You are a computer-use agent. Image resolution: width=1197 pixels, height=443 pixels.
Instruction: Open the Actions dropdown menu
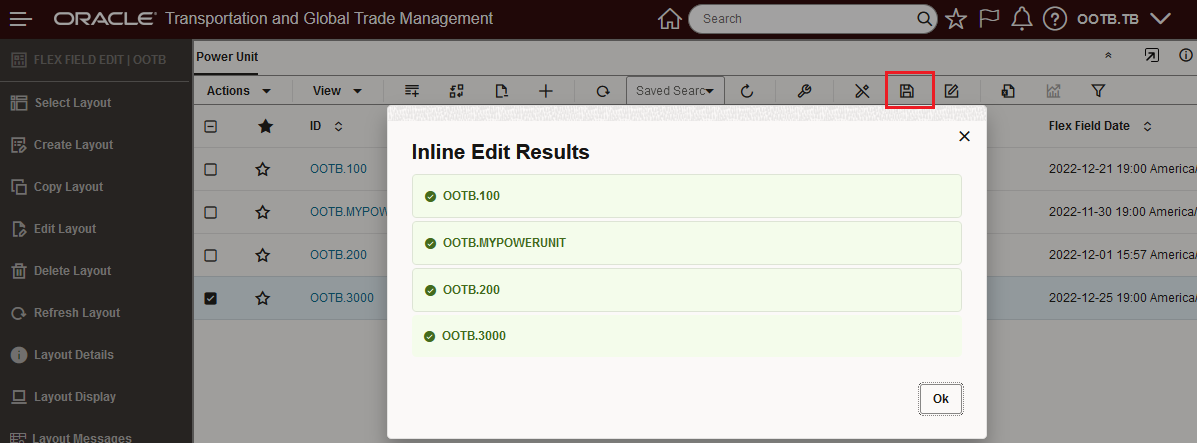(239, 91)
